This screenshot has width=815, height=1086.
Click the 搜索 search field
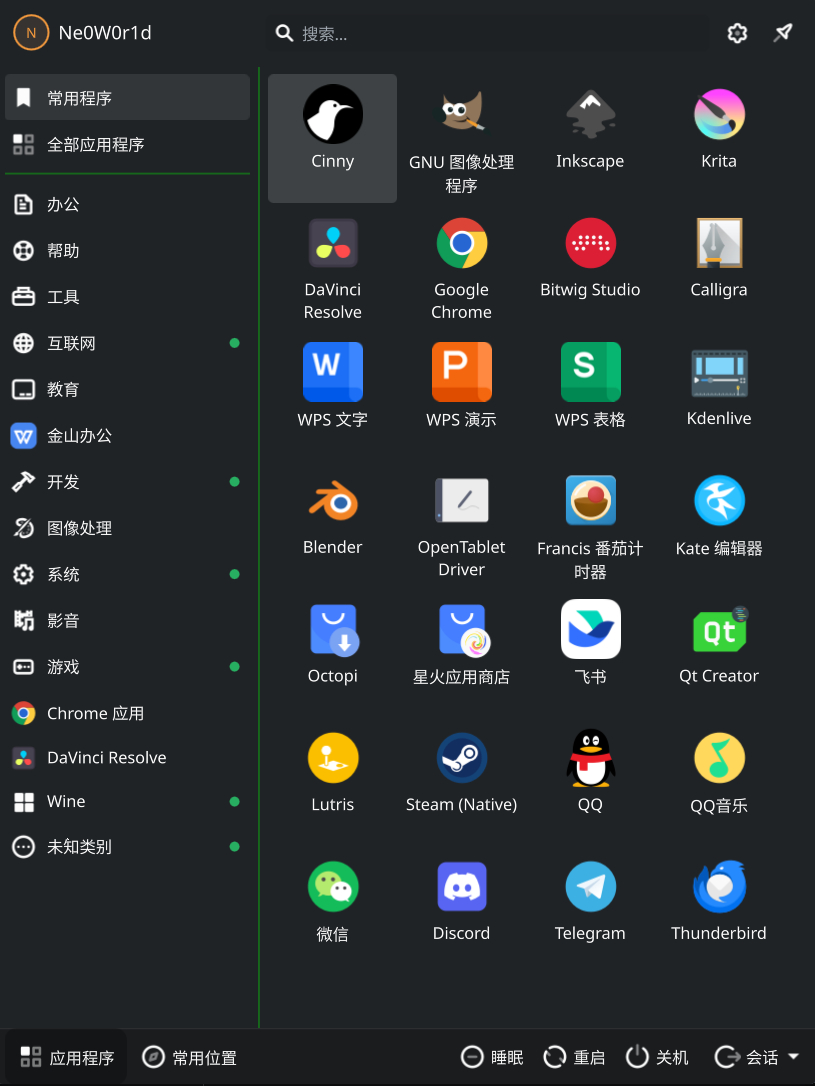coord(480,33)
